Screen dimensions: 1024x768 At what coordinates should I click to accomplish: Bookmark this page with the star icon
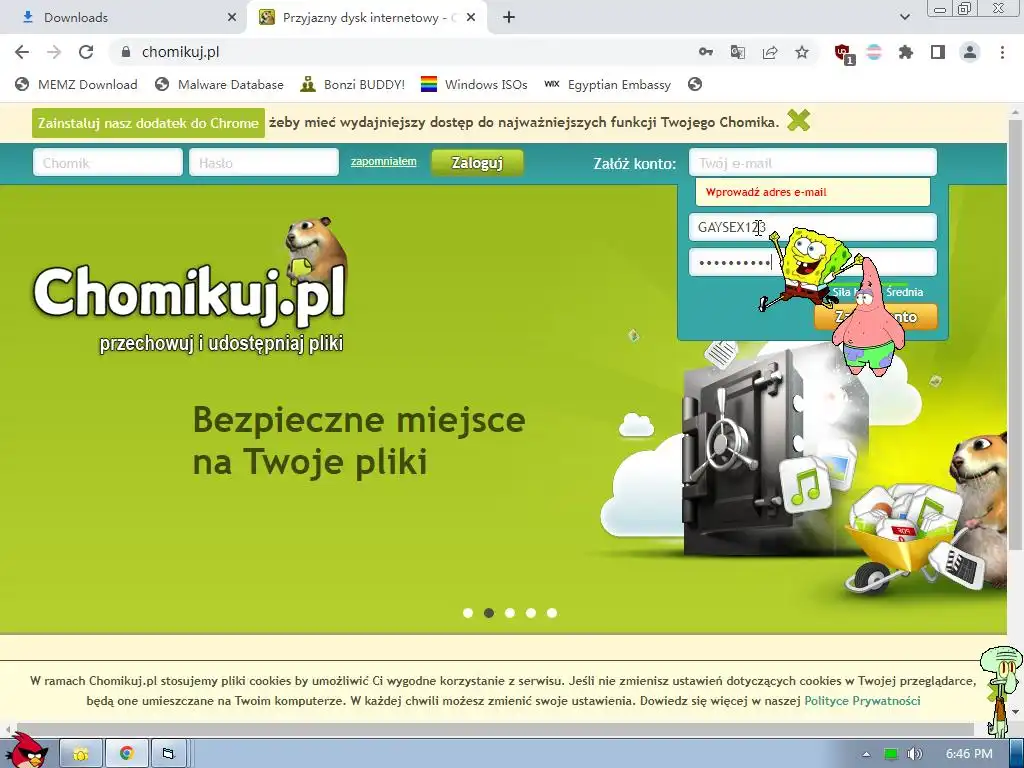(x=802, y=52)
